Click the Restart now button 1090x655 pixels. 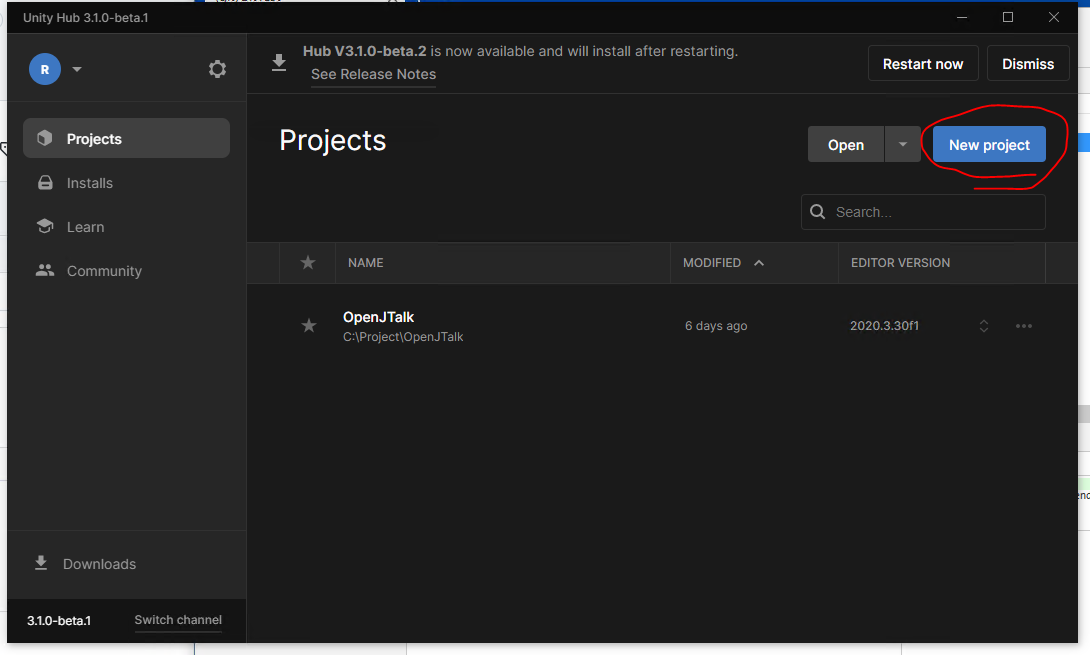click(922, 64)
